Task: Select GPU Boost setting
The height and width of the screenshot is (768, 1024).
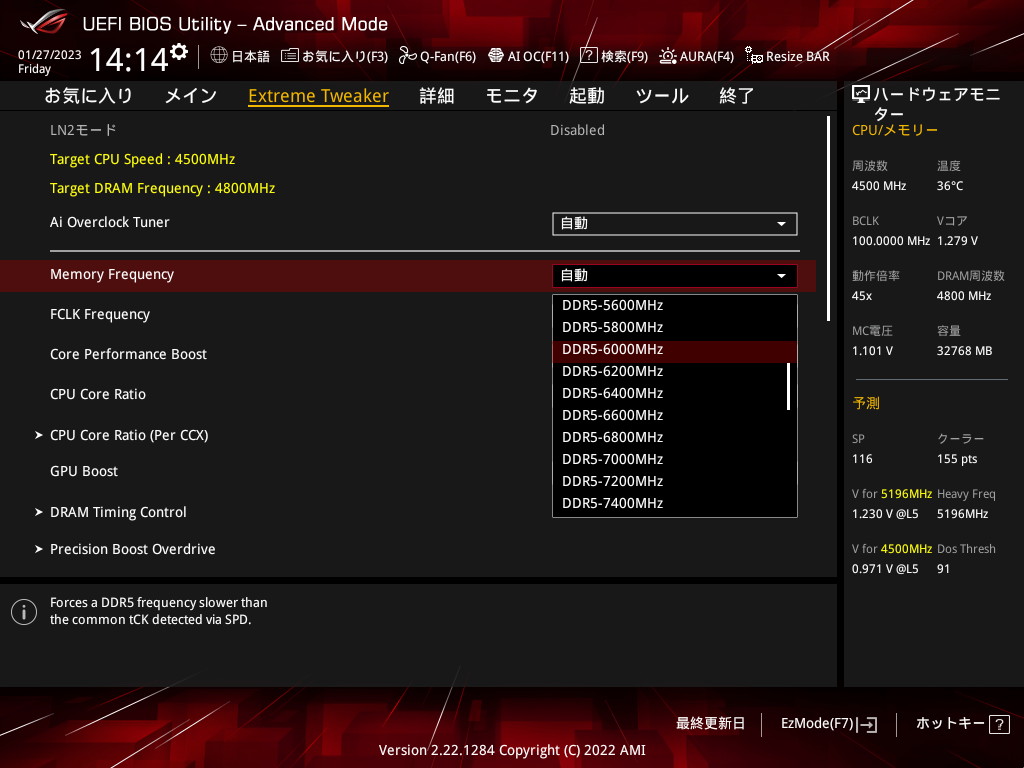Action: (84, 472)
